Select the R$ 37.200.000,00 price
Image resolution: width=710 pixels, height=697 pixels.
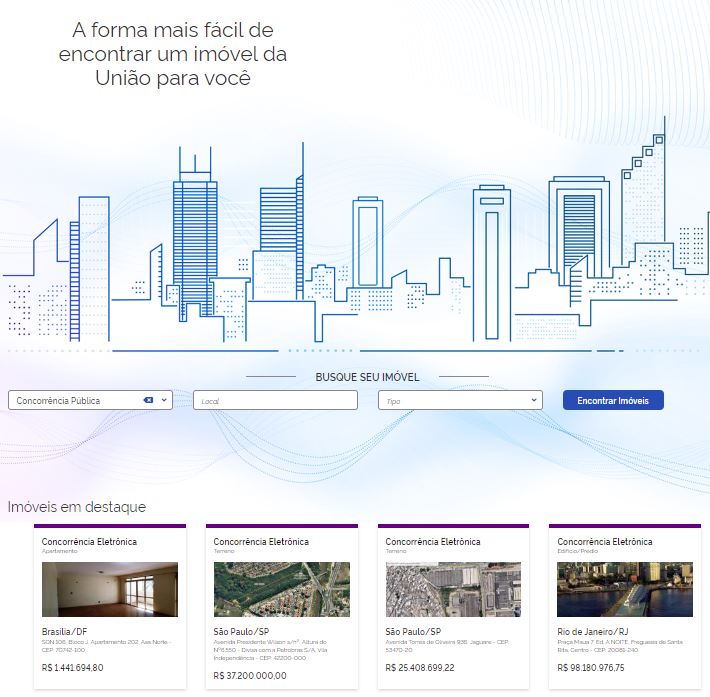tap(250, 676)
